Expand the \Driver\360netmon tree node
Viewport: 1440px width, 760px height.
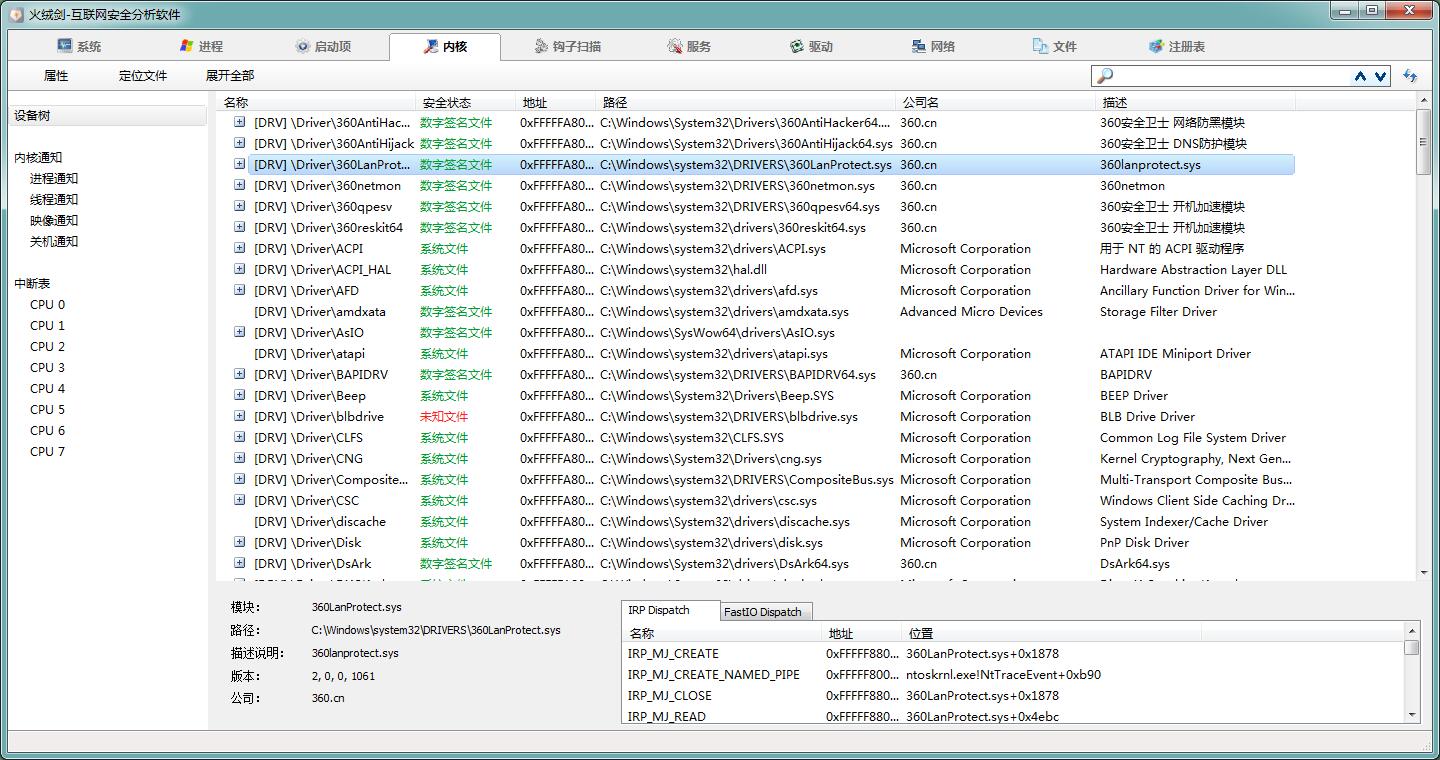coord(240,185)
